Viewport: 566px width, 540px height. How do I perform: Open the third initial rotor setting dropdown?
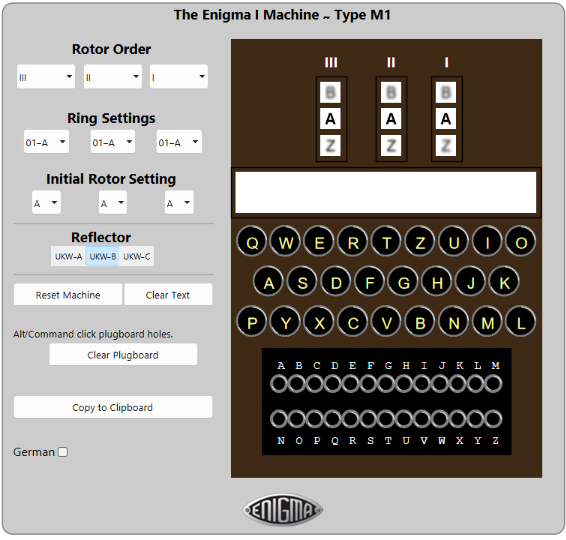[x=179, y=202]
